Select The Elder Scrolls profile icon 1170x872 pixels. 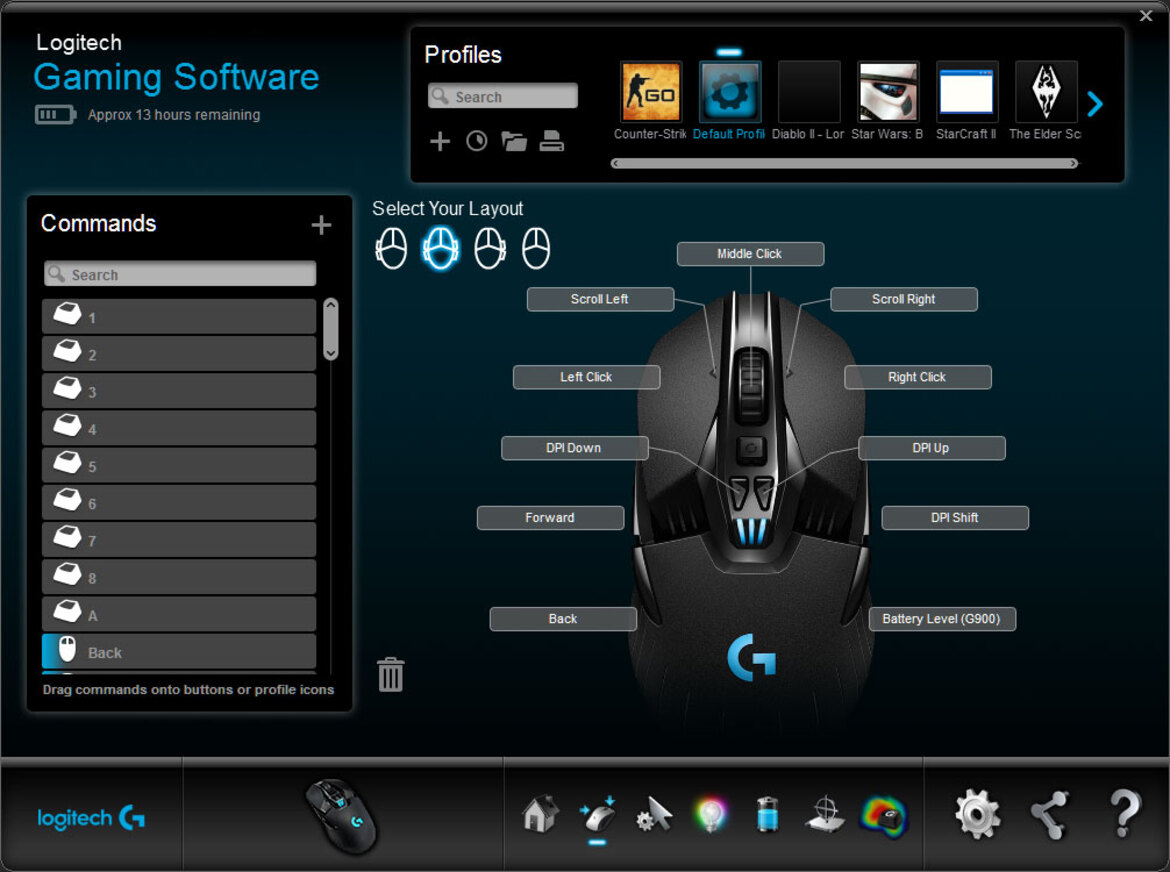[x=1046, y=92]
